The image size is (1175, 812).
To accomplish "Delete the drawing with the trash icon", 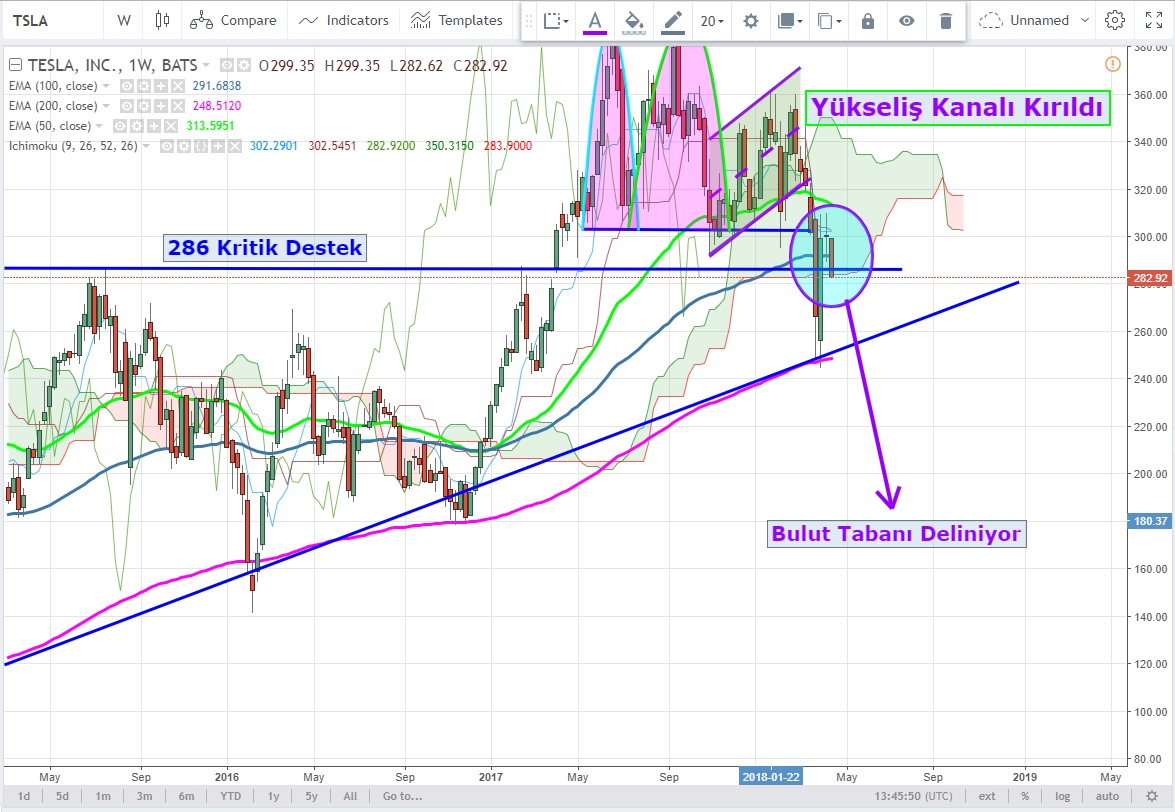I will 945,21.
